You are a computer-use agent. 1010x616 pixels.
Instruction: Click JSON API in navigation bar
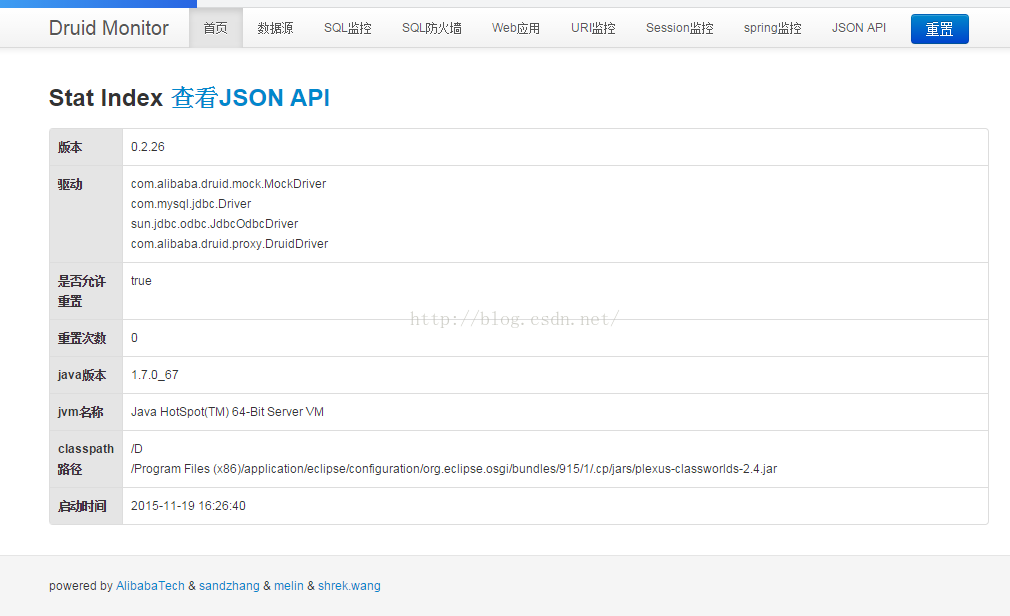859,28
